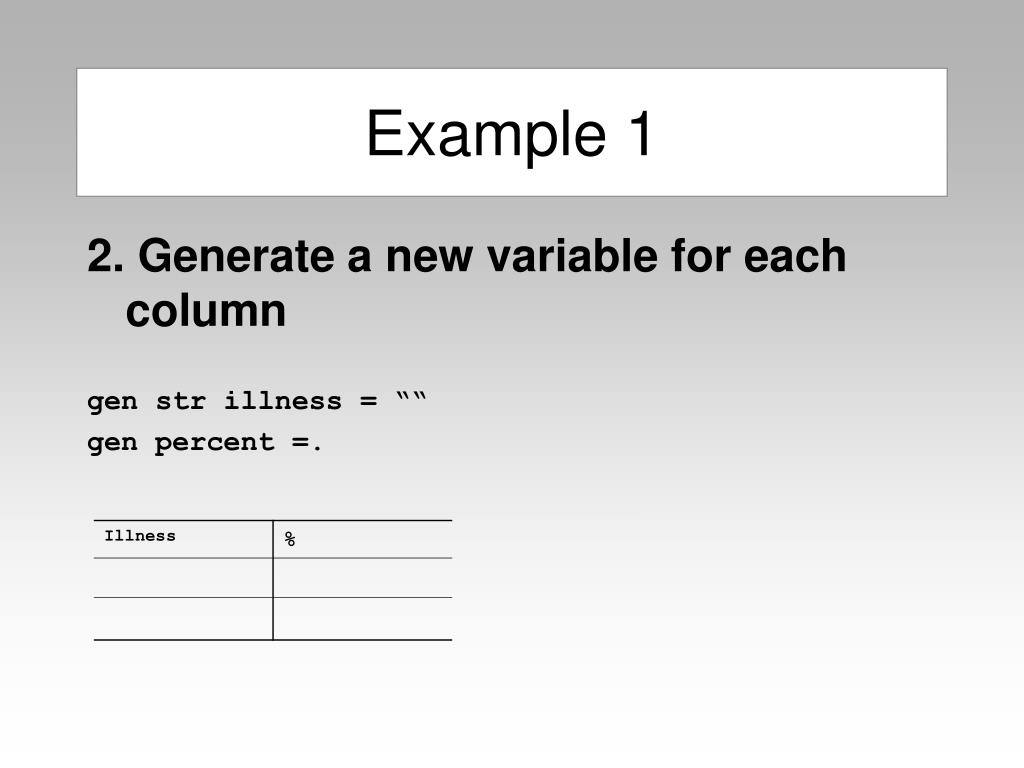Click the number '2.' in the heading

[105, 255]
